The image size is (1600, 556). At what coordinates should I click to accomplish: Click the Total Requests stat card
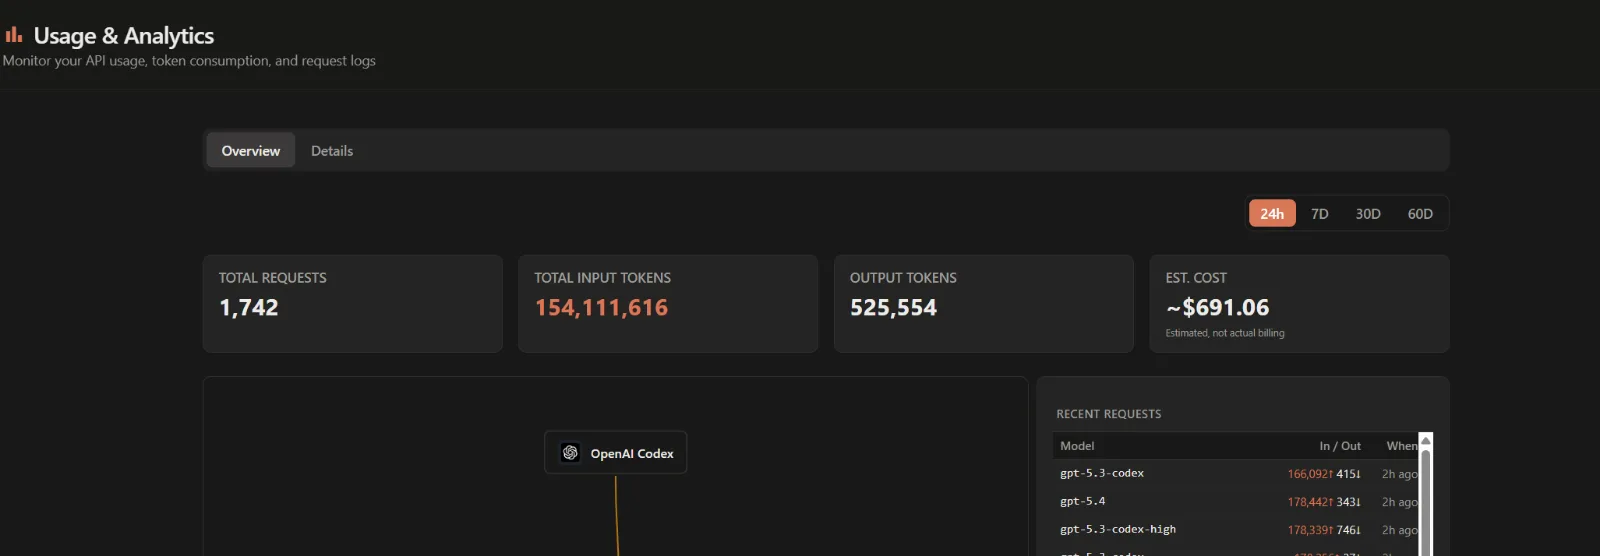click(x=352, y=303)
